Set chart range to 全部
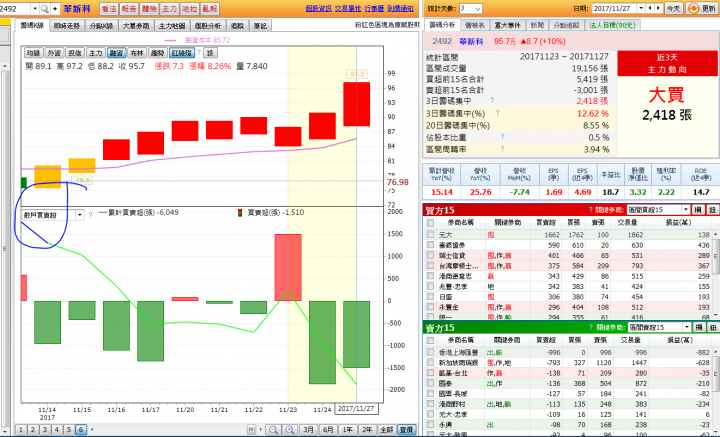720x437 pixels. (x=387, y=430)
